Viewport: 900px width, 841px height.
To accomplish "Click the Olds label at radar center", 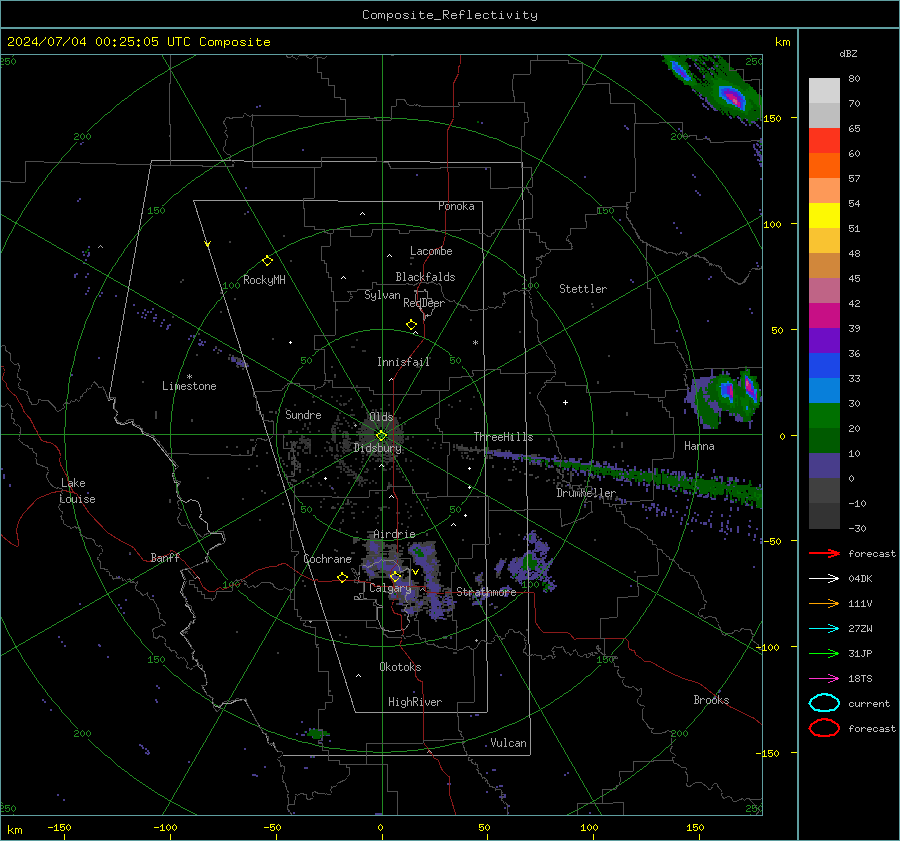I will tap(381, 417).
